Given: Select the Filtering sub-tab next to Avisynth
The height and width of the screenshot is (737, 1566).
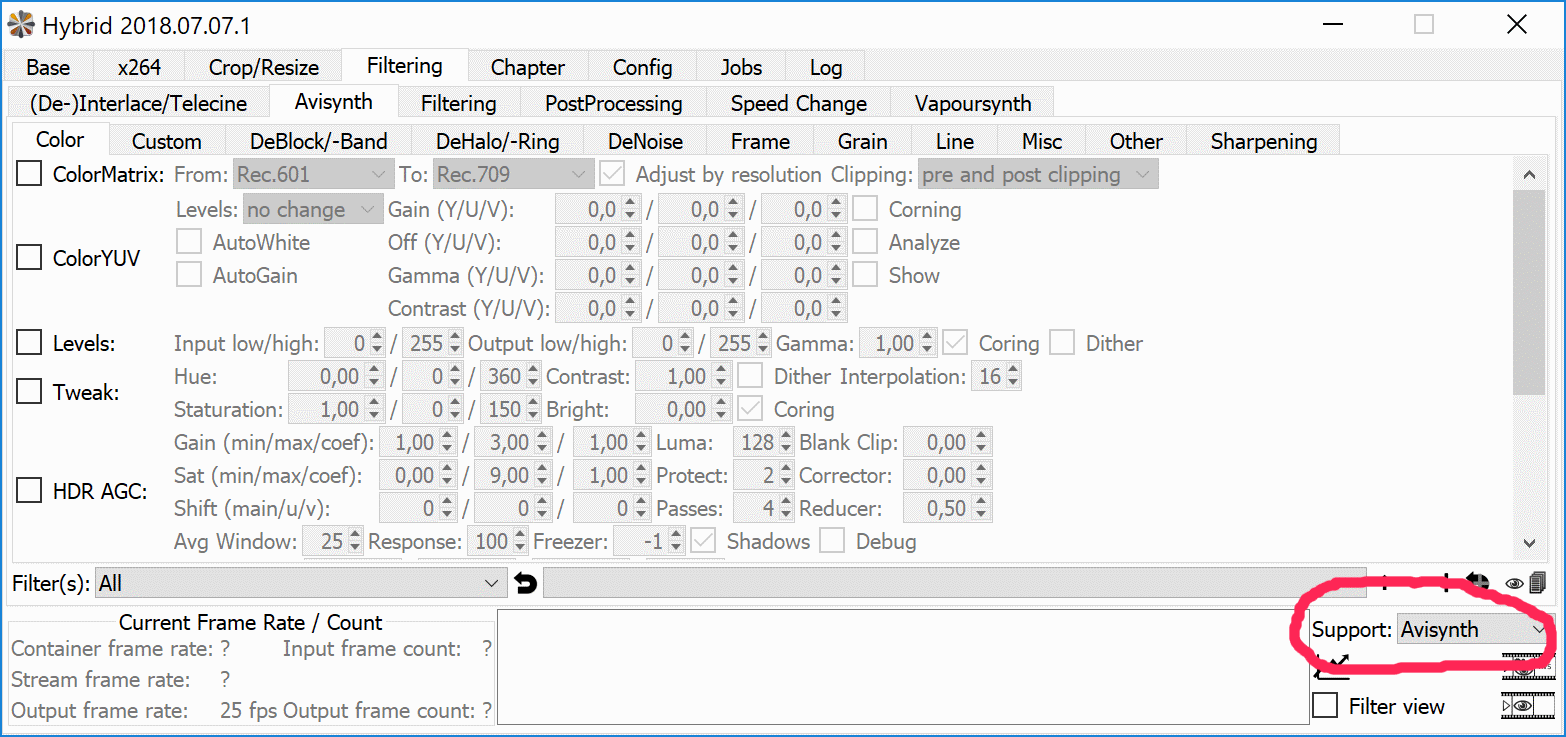Looking at the screenshot, I should click(459, 103).
